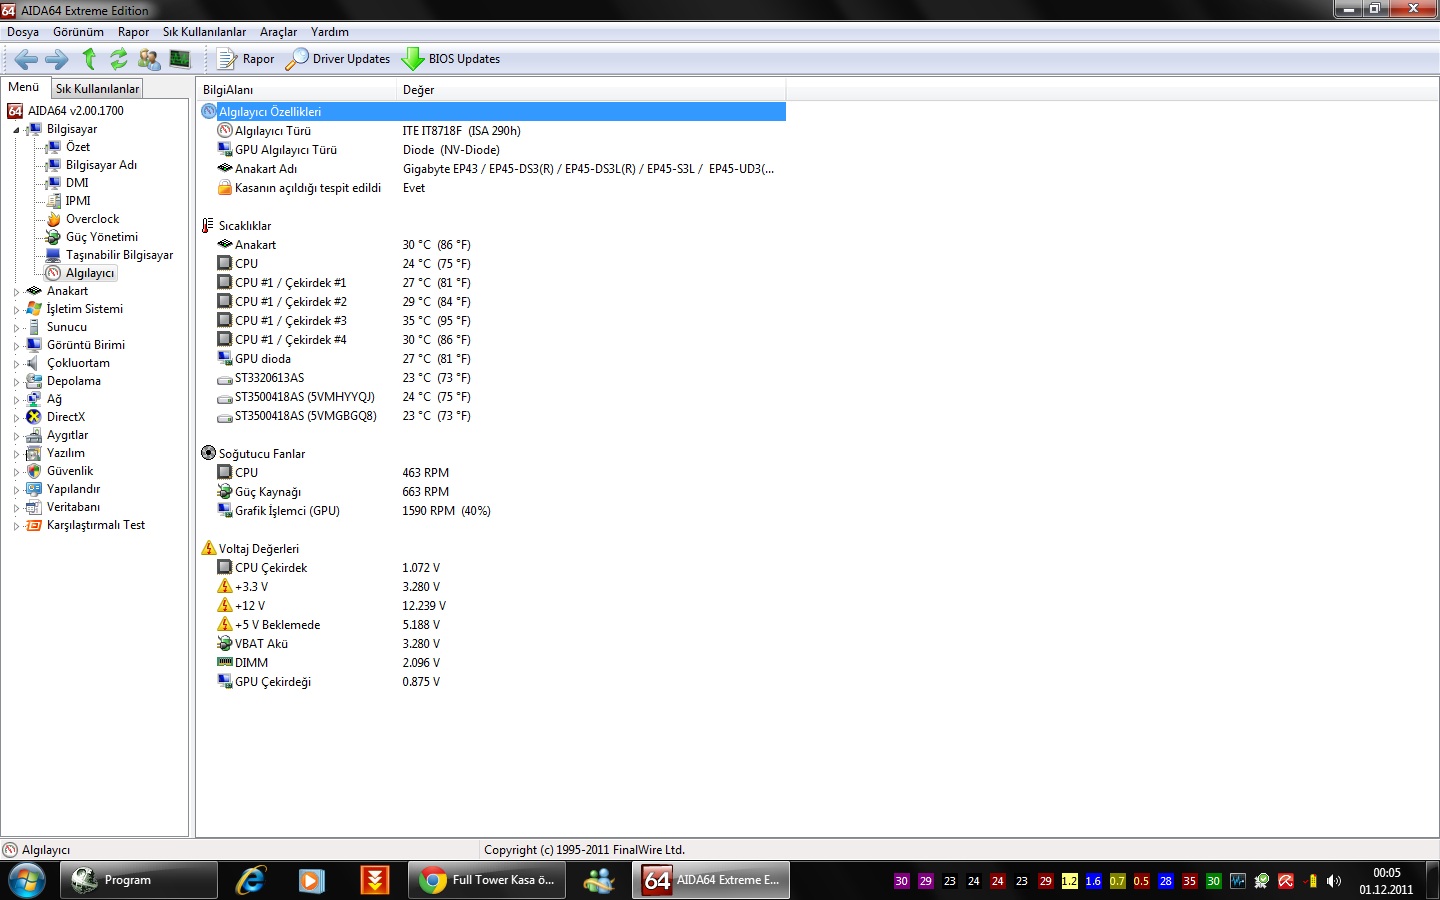Click the Windows Start button
The width and height of the screenshot is (1440, 900).
click(27, 881)
